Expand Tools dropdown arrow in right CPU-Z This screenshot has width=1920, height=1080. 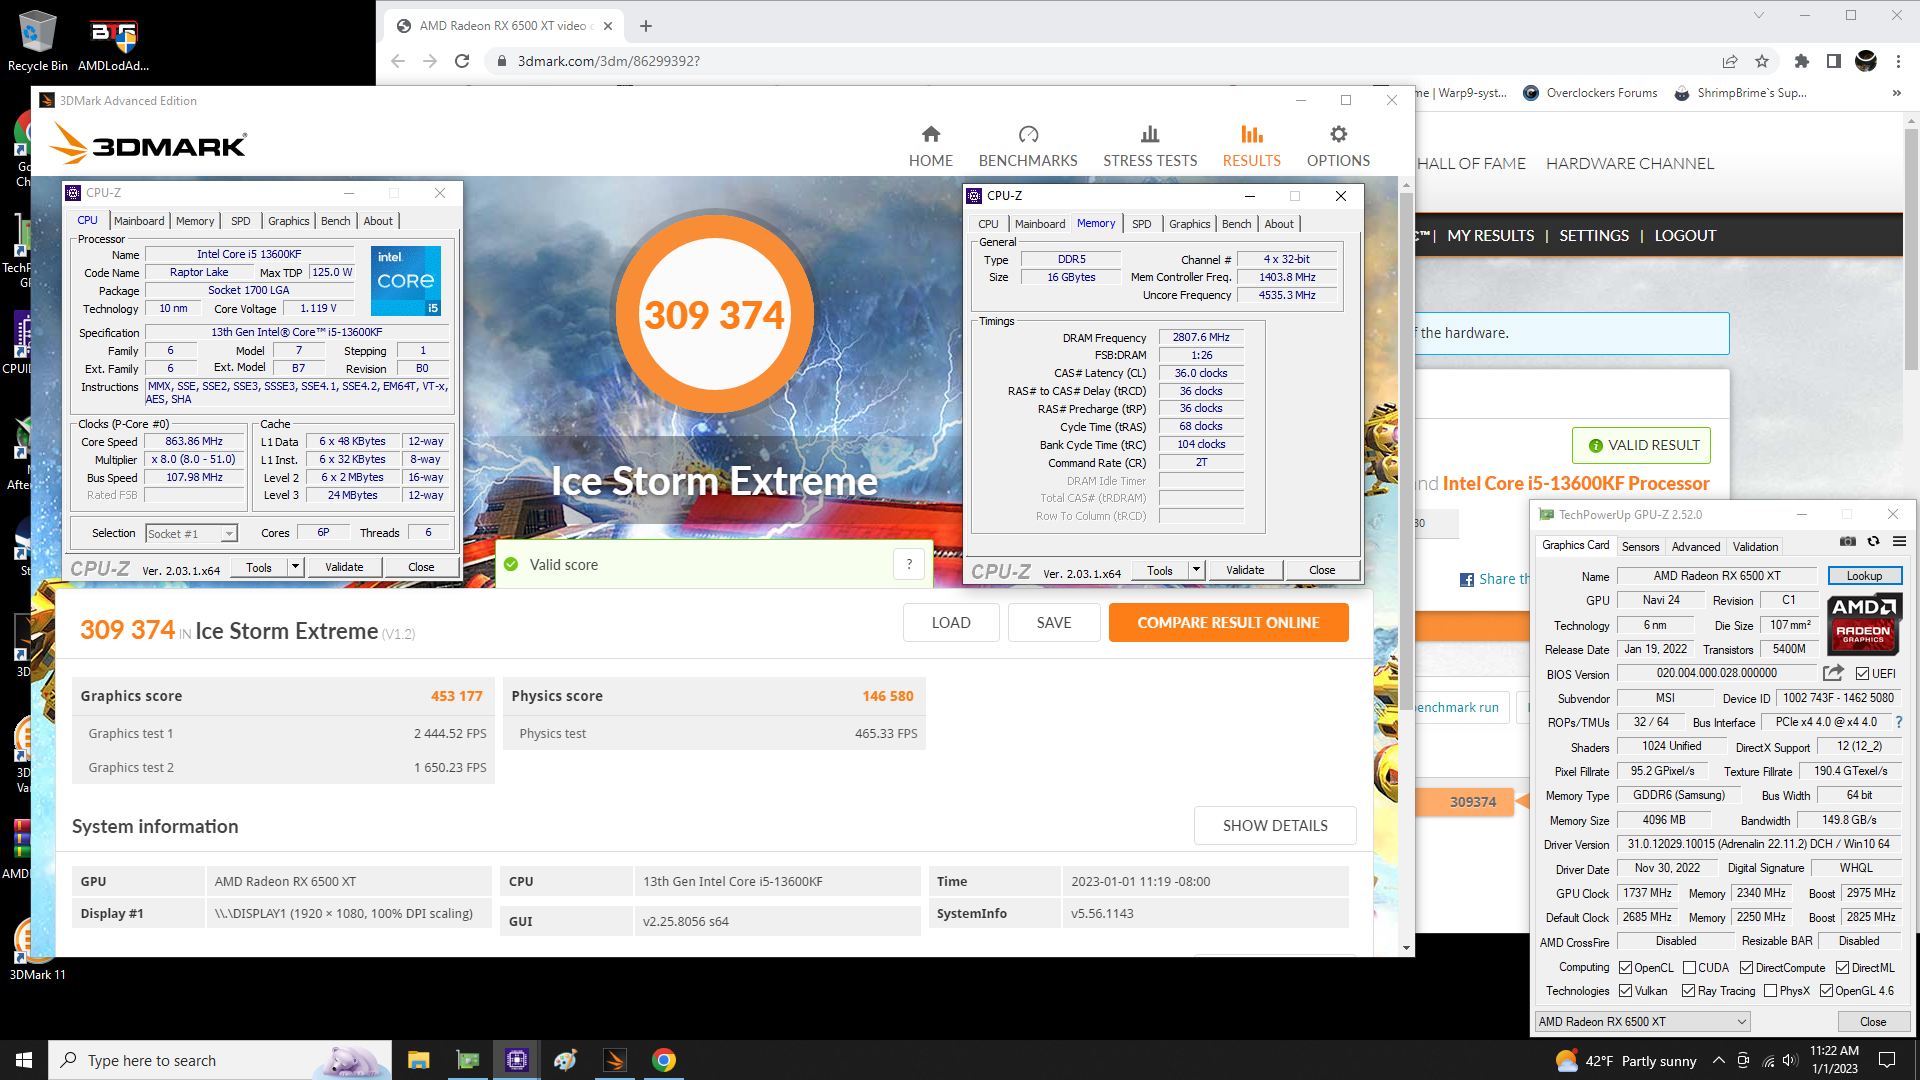point(1196,570)
